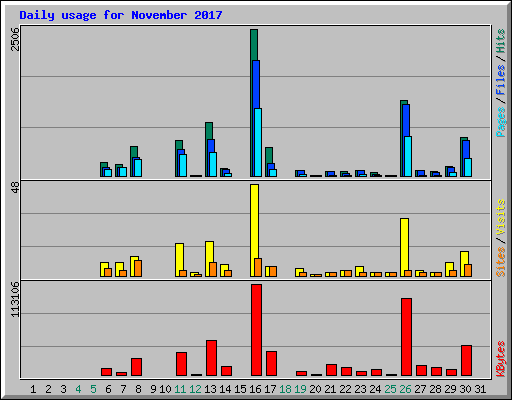Click the red KBytes bar for day 8

click(x=137, y=367)
